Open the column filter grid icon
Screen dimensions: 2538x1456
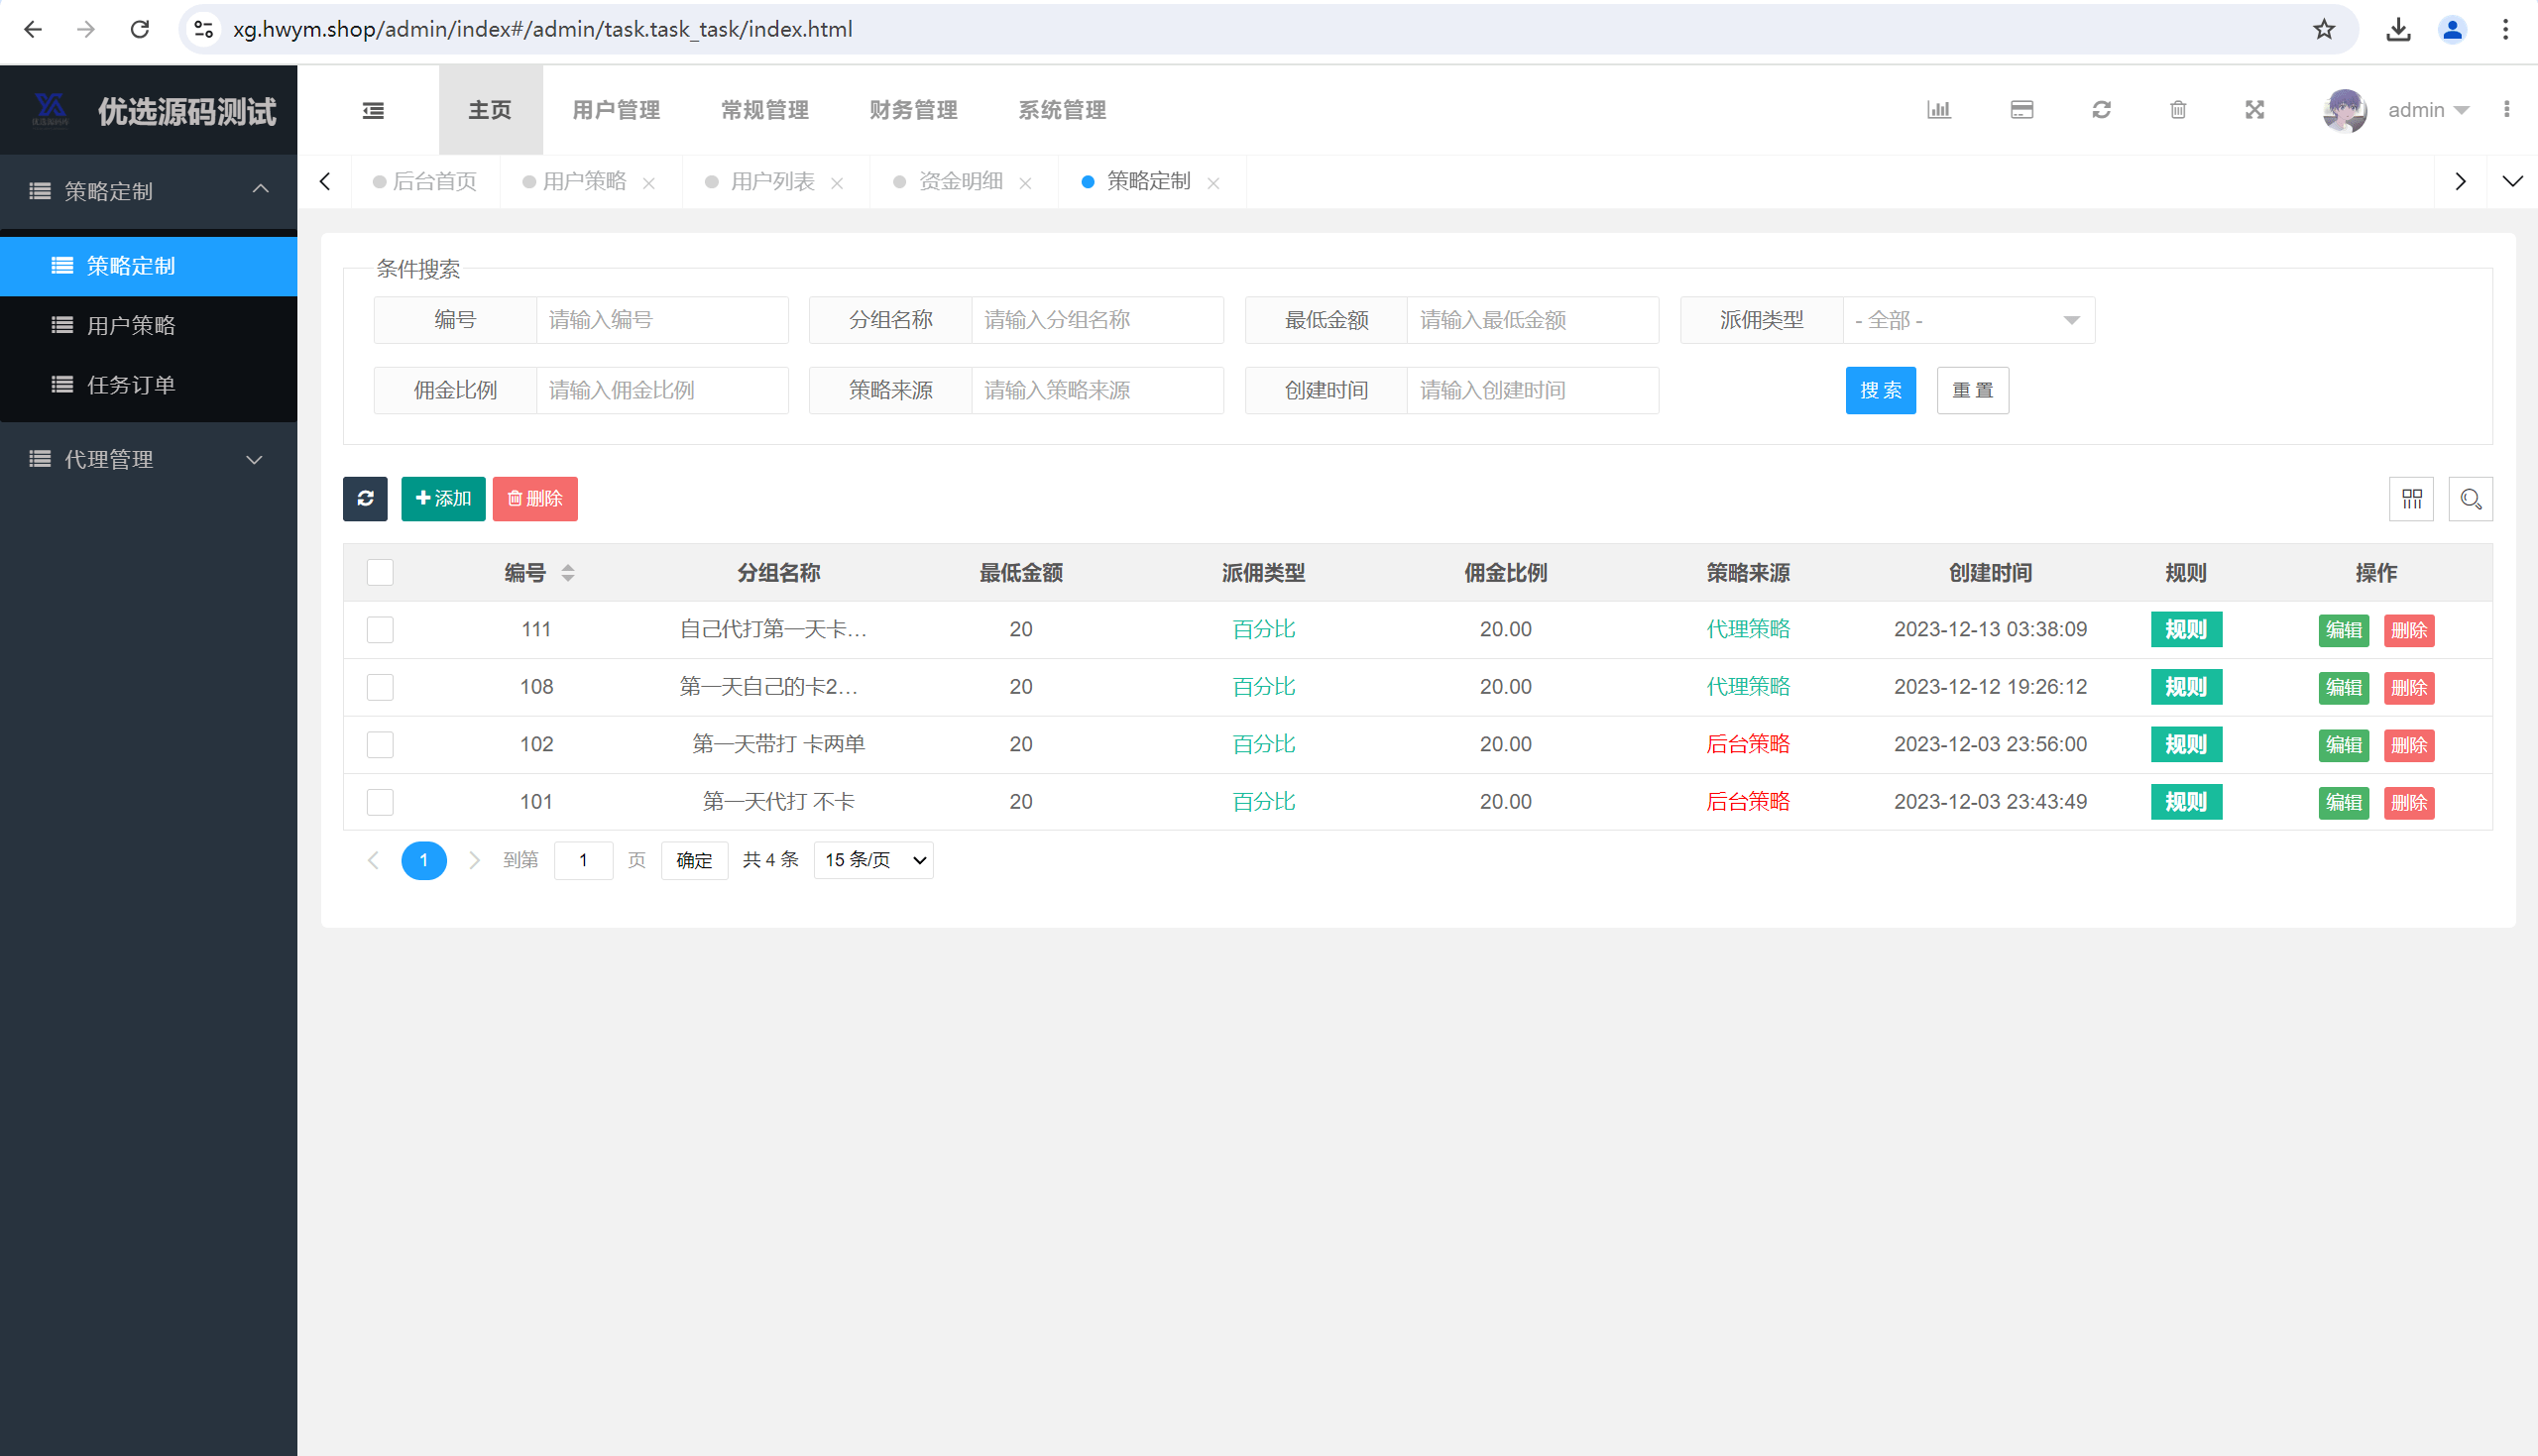(x=2411, y=498)
